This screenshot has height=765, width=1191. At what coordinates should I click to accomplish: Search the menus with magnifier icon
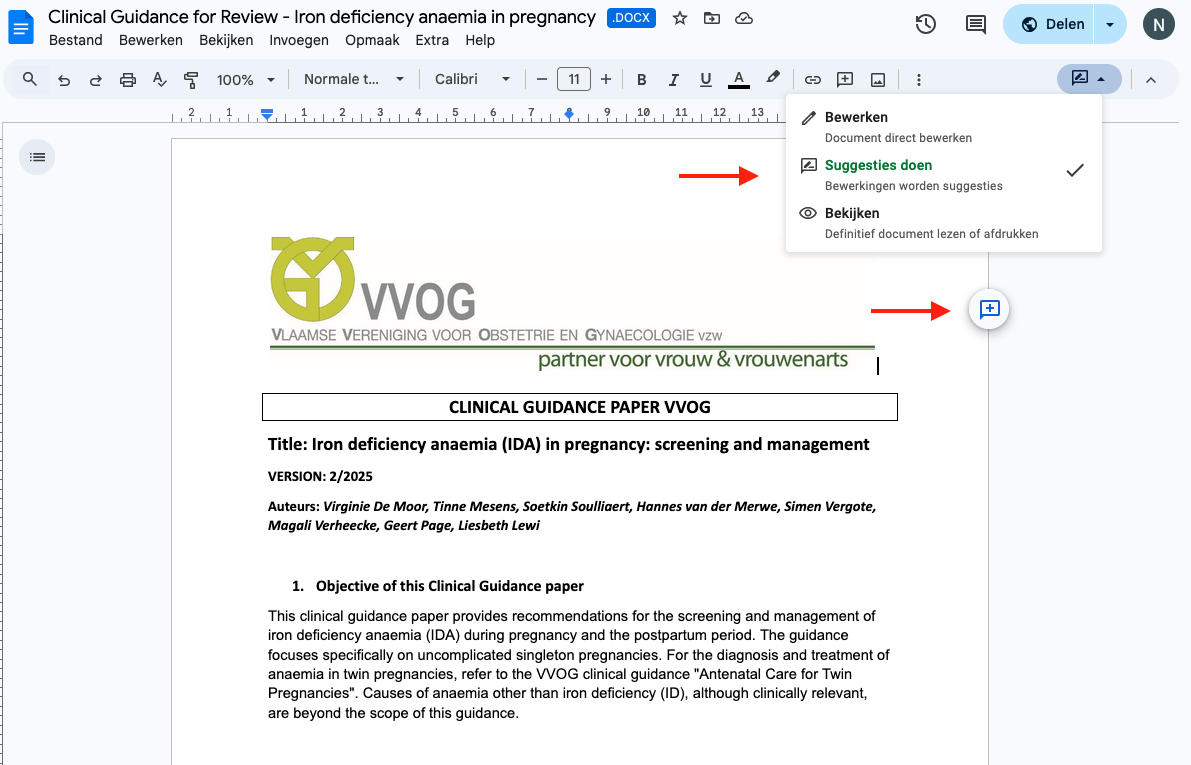coord(30,79)
